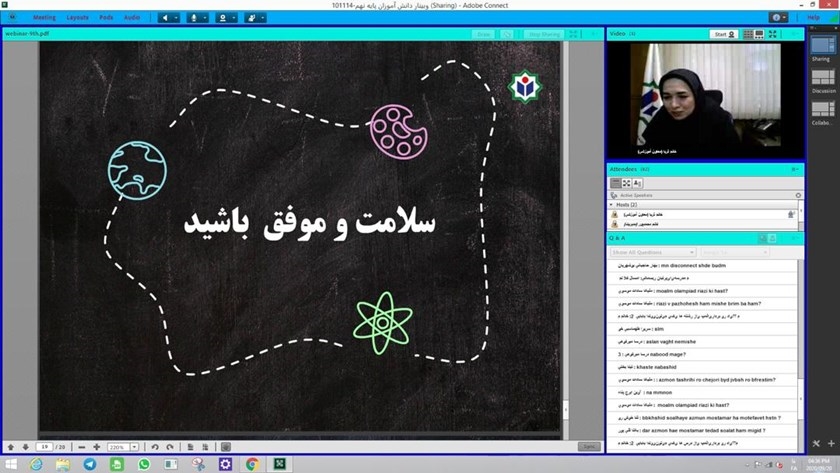Viewport: 840px width, 473px height.
Task: Open Show All Questions filter dropdown
Action: click(653, 252)
